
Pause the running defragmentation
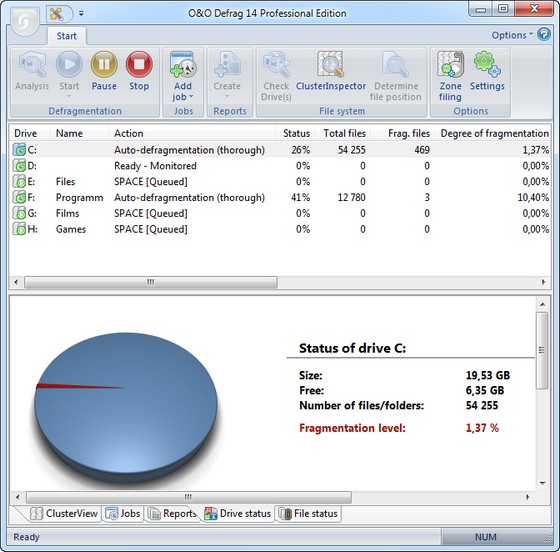pos(104,71)
